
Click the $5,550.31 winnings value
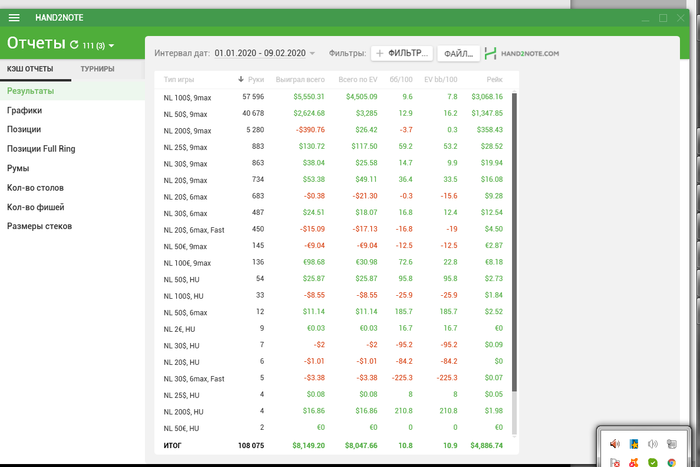(309, 96)
